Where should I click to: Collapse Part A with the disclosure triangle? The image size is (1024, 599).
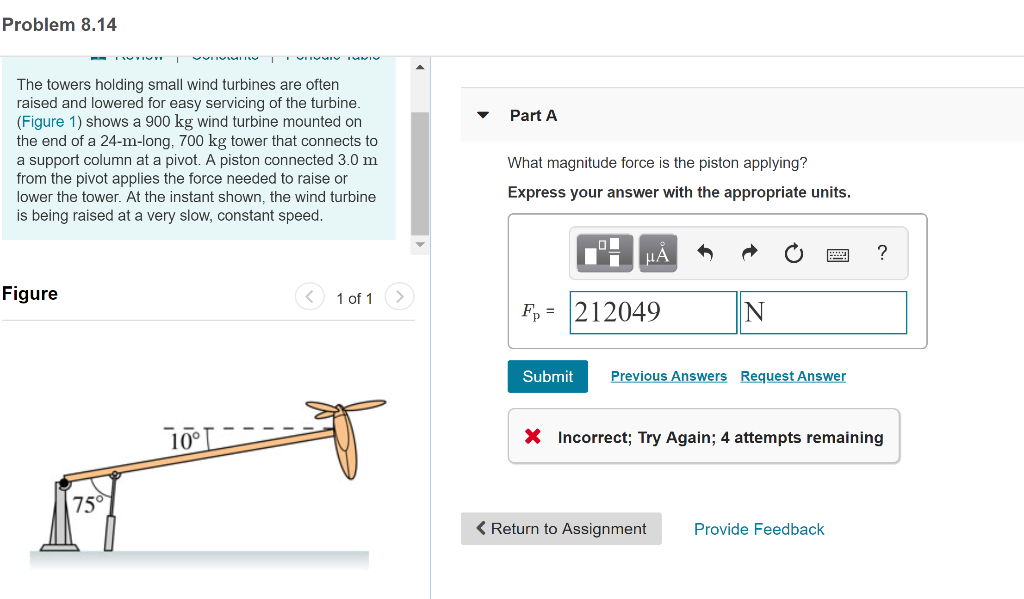tap(483, 115)
